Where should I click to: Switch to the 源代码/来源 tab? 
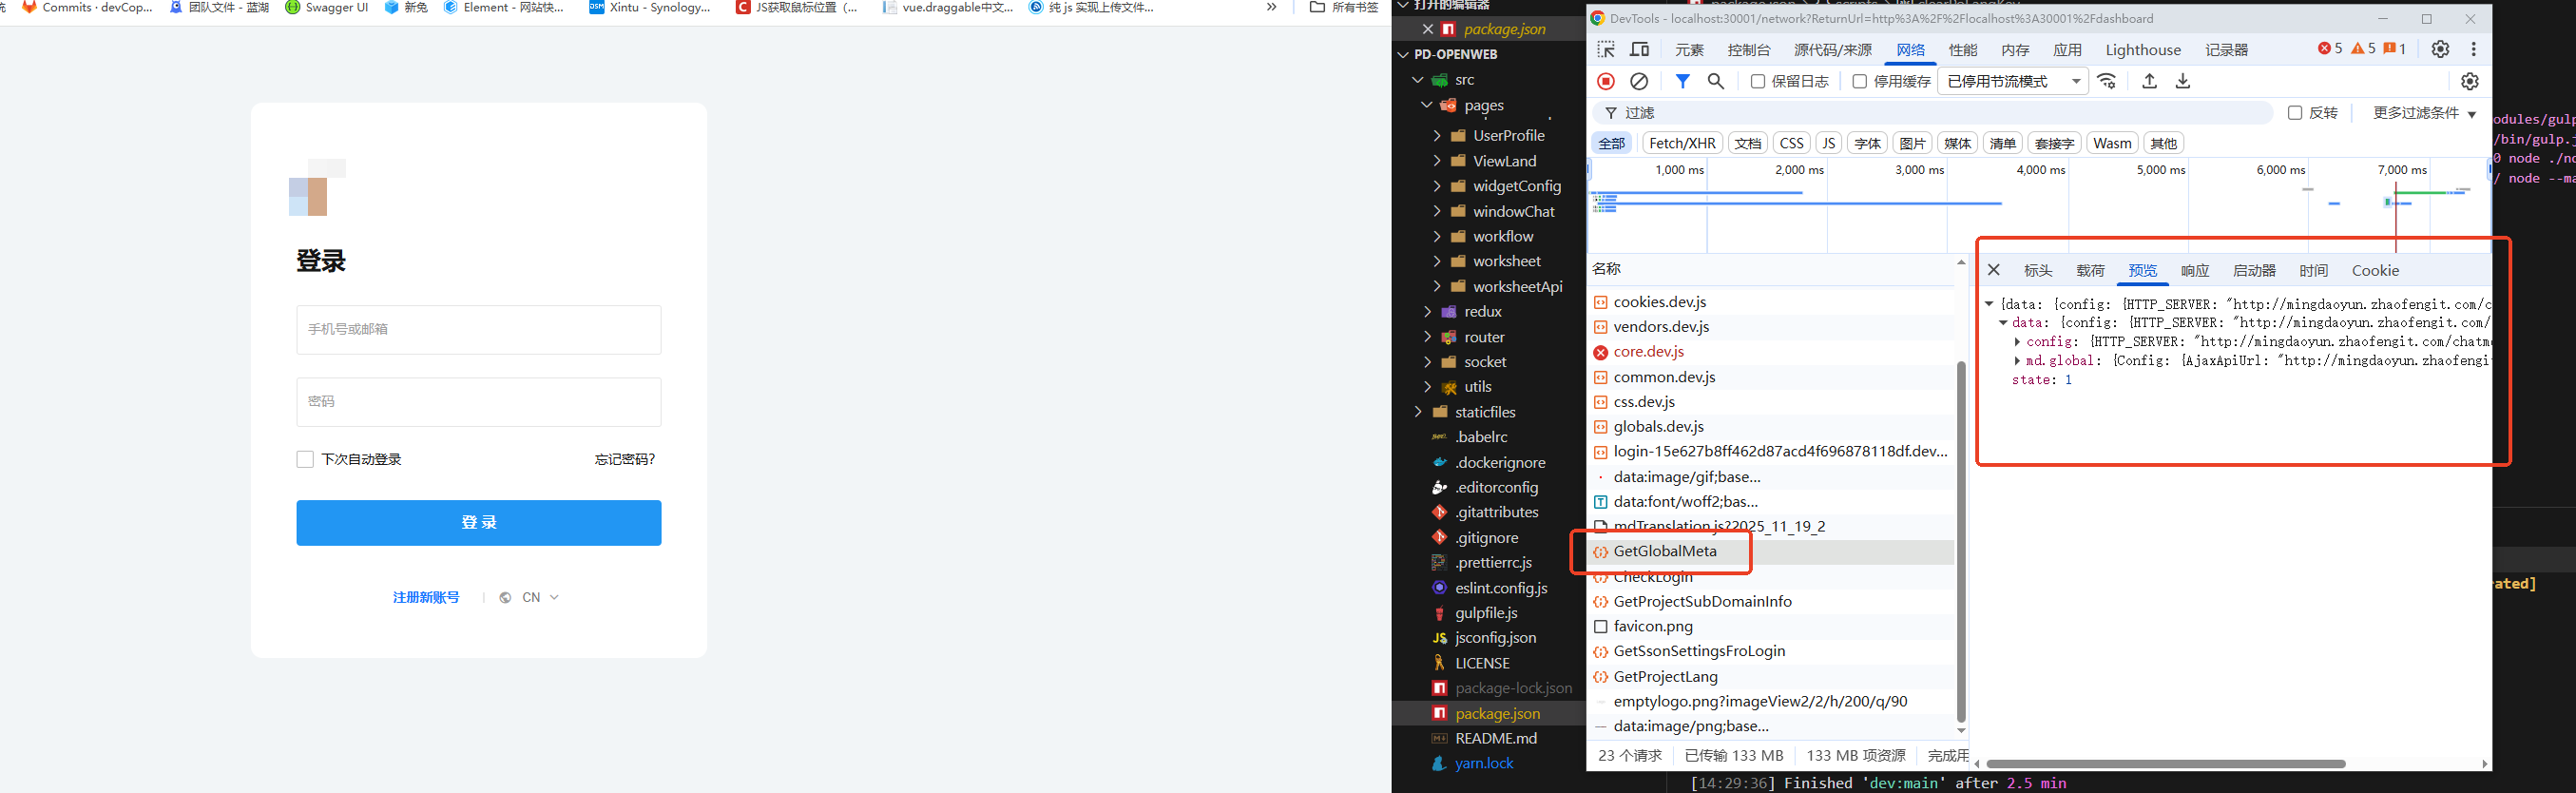[1832, 50]
